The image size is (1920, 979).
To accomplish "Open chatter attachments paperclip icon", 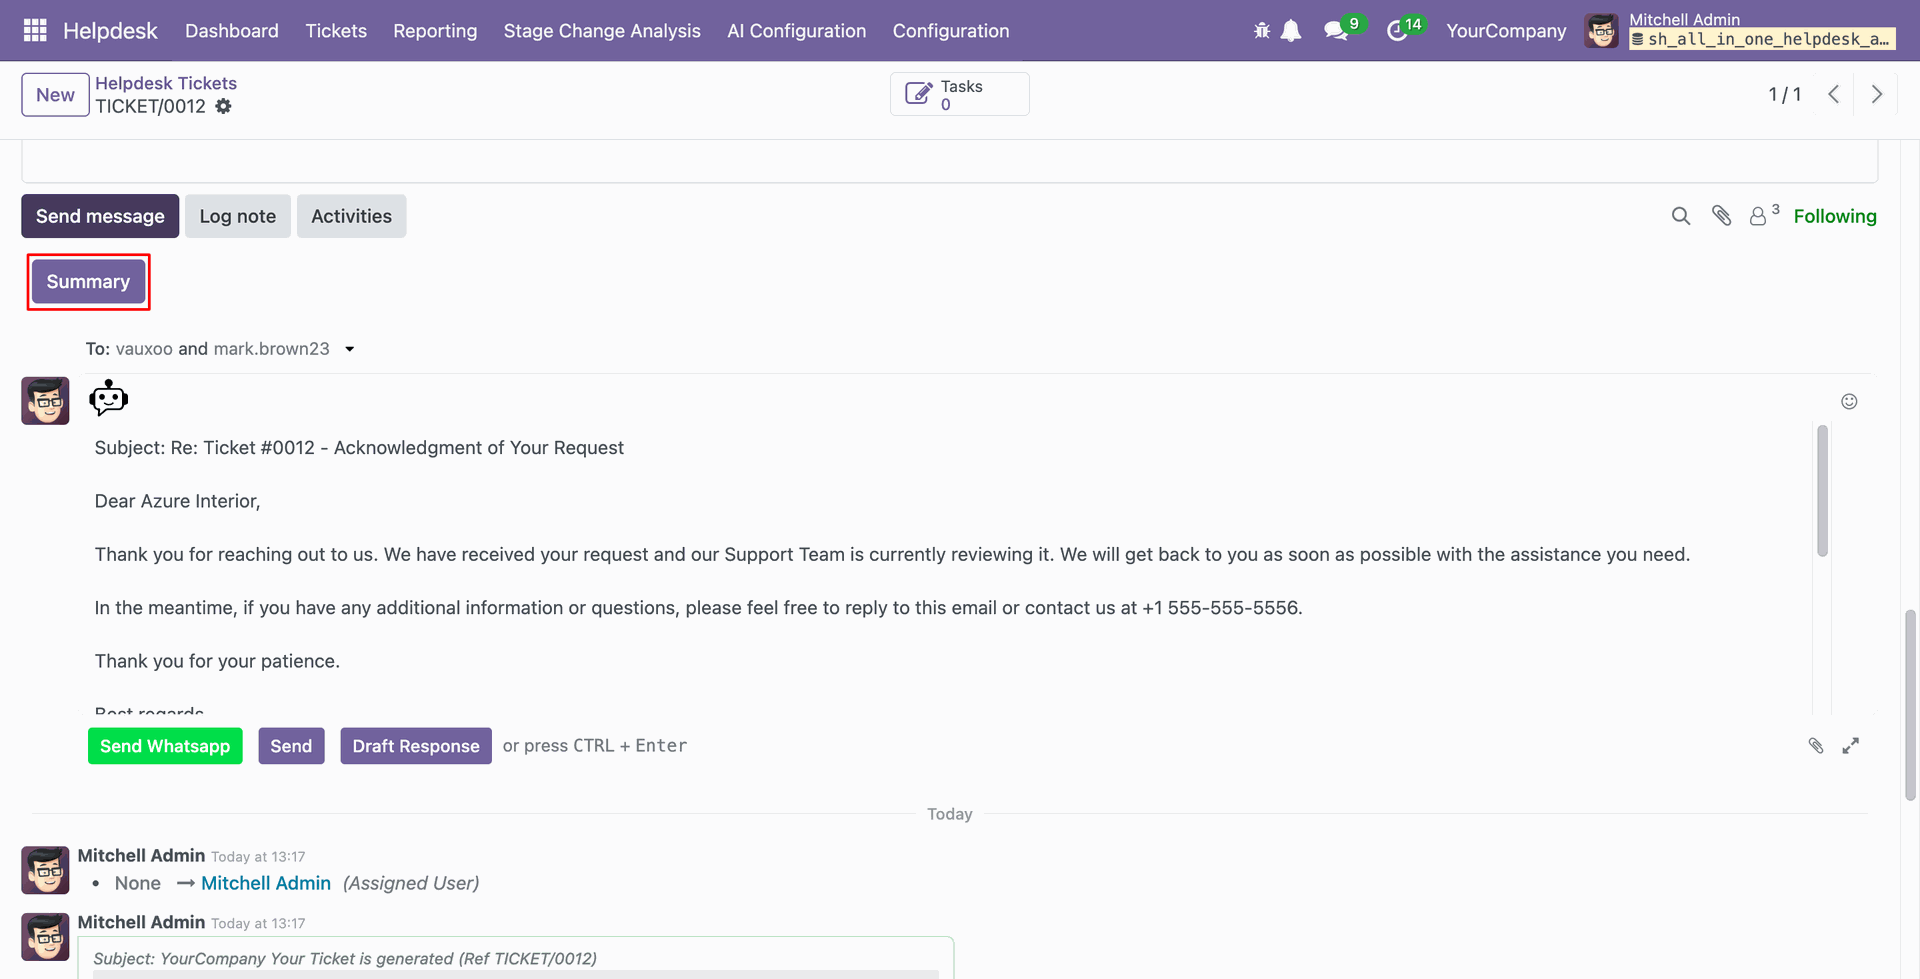I will click(x=1721, y=216).
